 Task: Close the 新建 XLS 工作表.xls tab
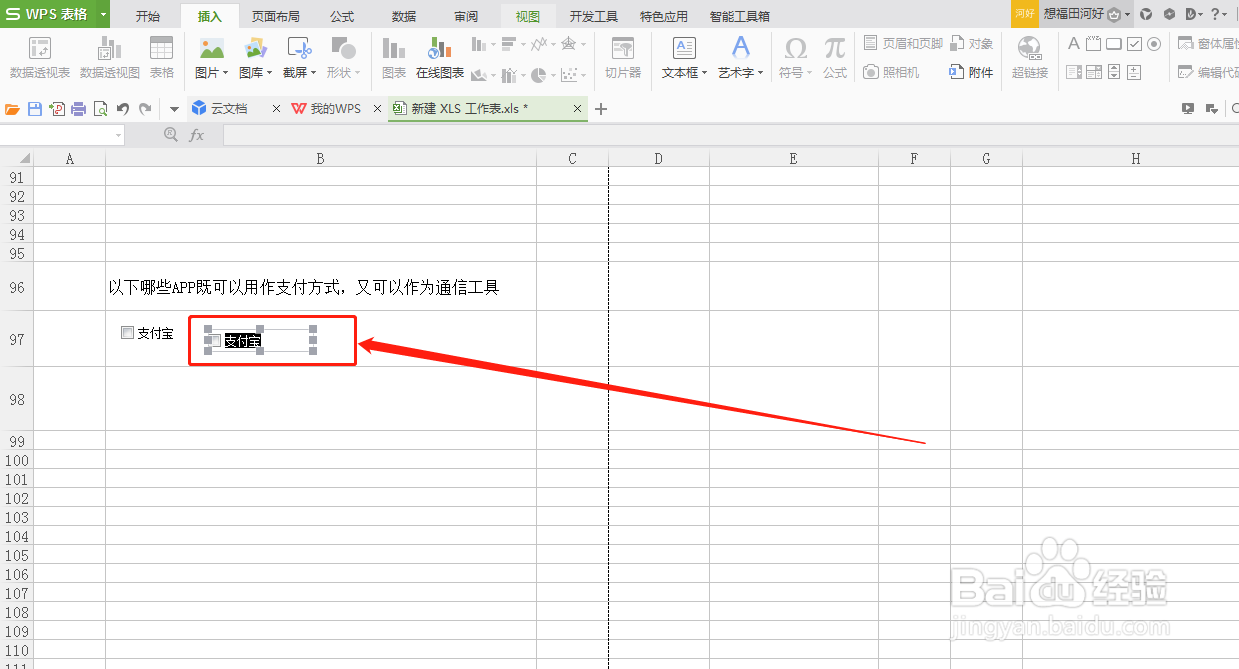coord(577,109)
